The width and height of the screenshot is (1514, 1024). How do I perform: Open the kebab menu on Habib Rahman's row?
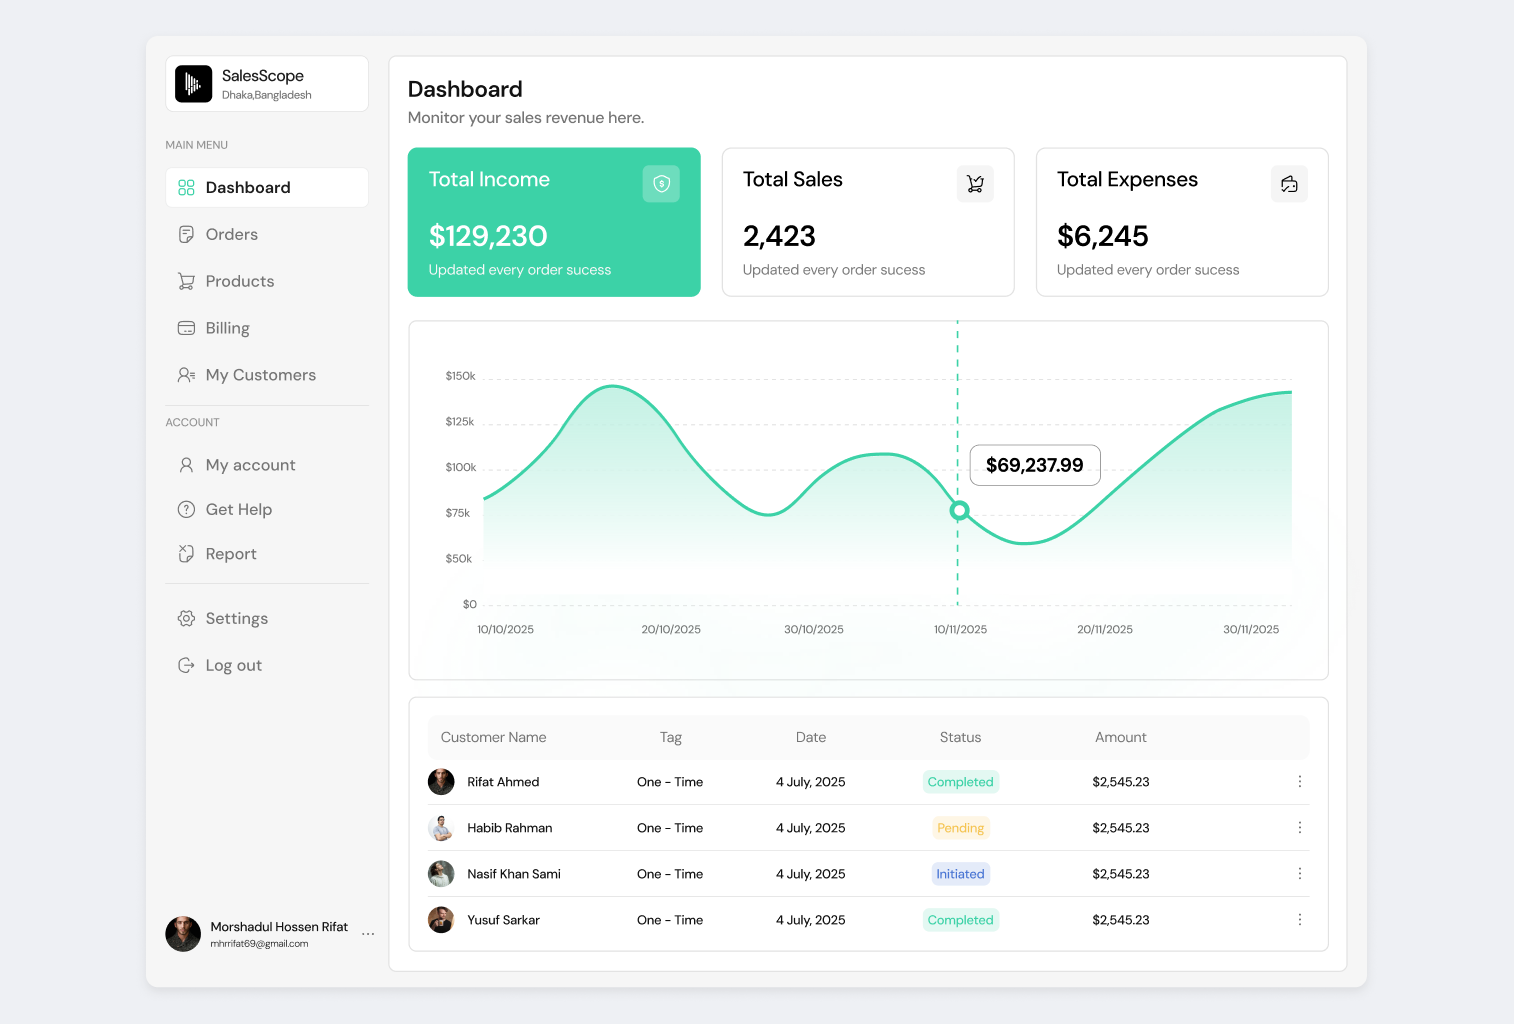1300,827
